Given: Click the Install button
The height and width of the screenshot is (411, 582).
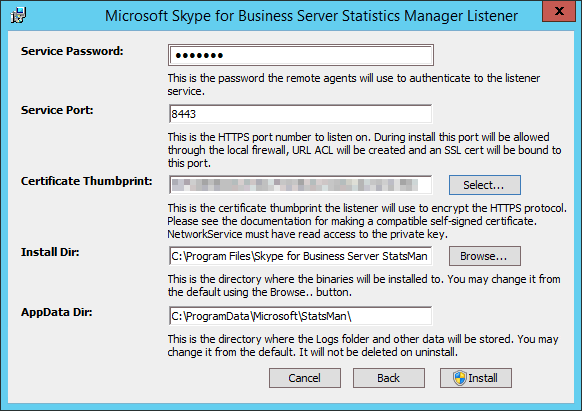Looking at the screenshot, I should point(476,378).
